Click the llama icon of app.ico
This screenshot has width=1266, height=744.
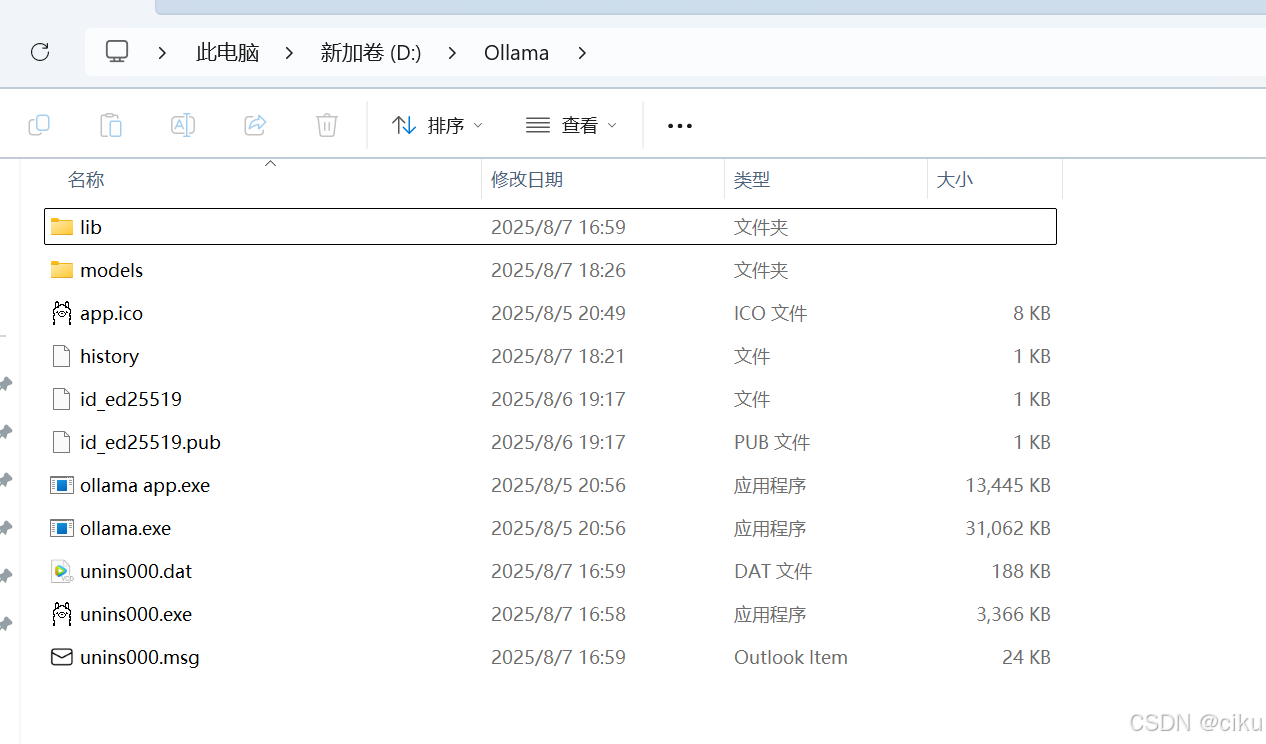[62, 313]
